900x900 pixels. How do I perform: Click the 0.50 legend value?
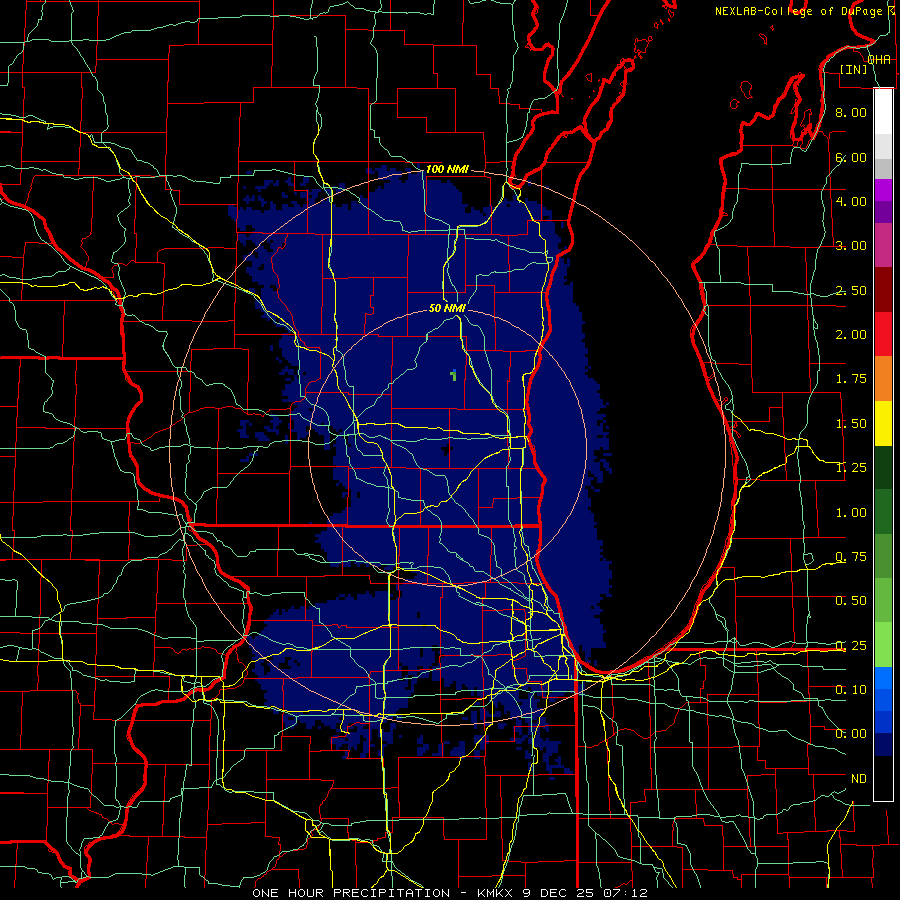point(851,601)
